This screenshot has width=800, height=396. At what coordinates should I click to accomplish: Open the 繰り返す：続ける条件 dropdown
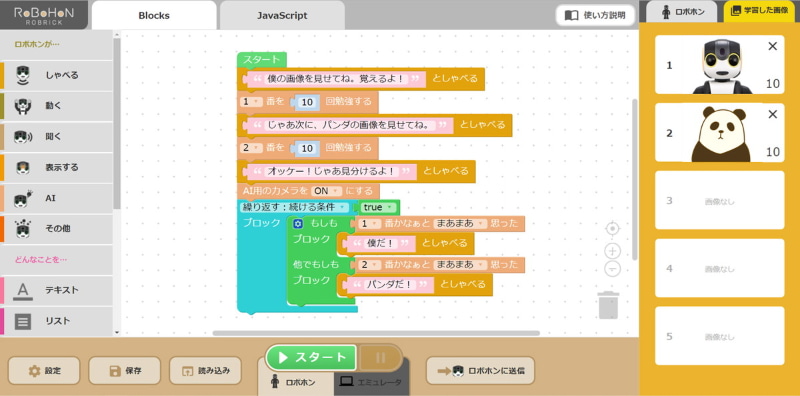click(x=294, y=208)
